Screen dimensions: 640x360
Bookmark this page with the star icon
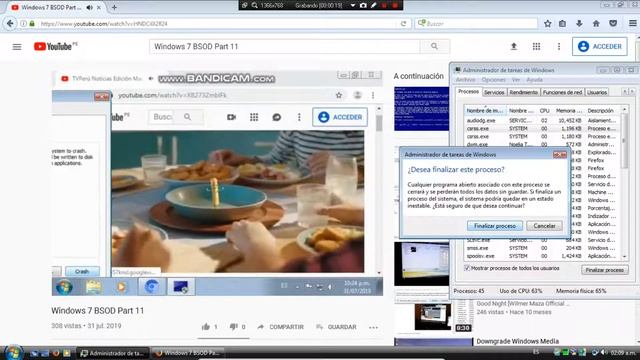[547, 24]
